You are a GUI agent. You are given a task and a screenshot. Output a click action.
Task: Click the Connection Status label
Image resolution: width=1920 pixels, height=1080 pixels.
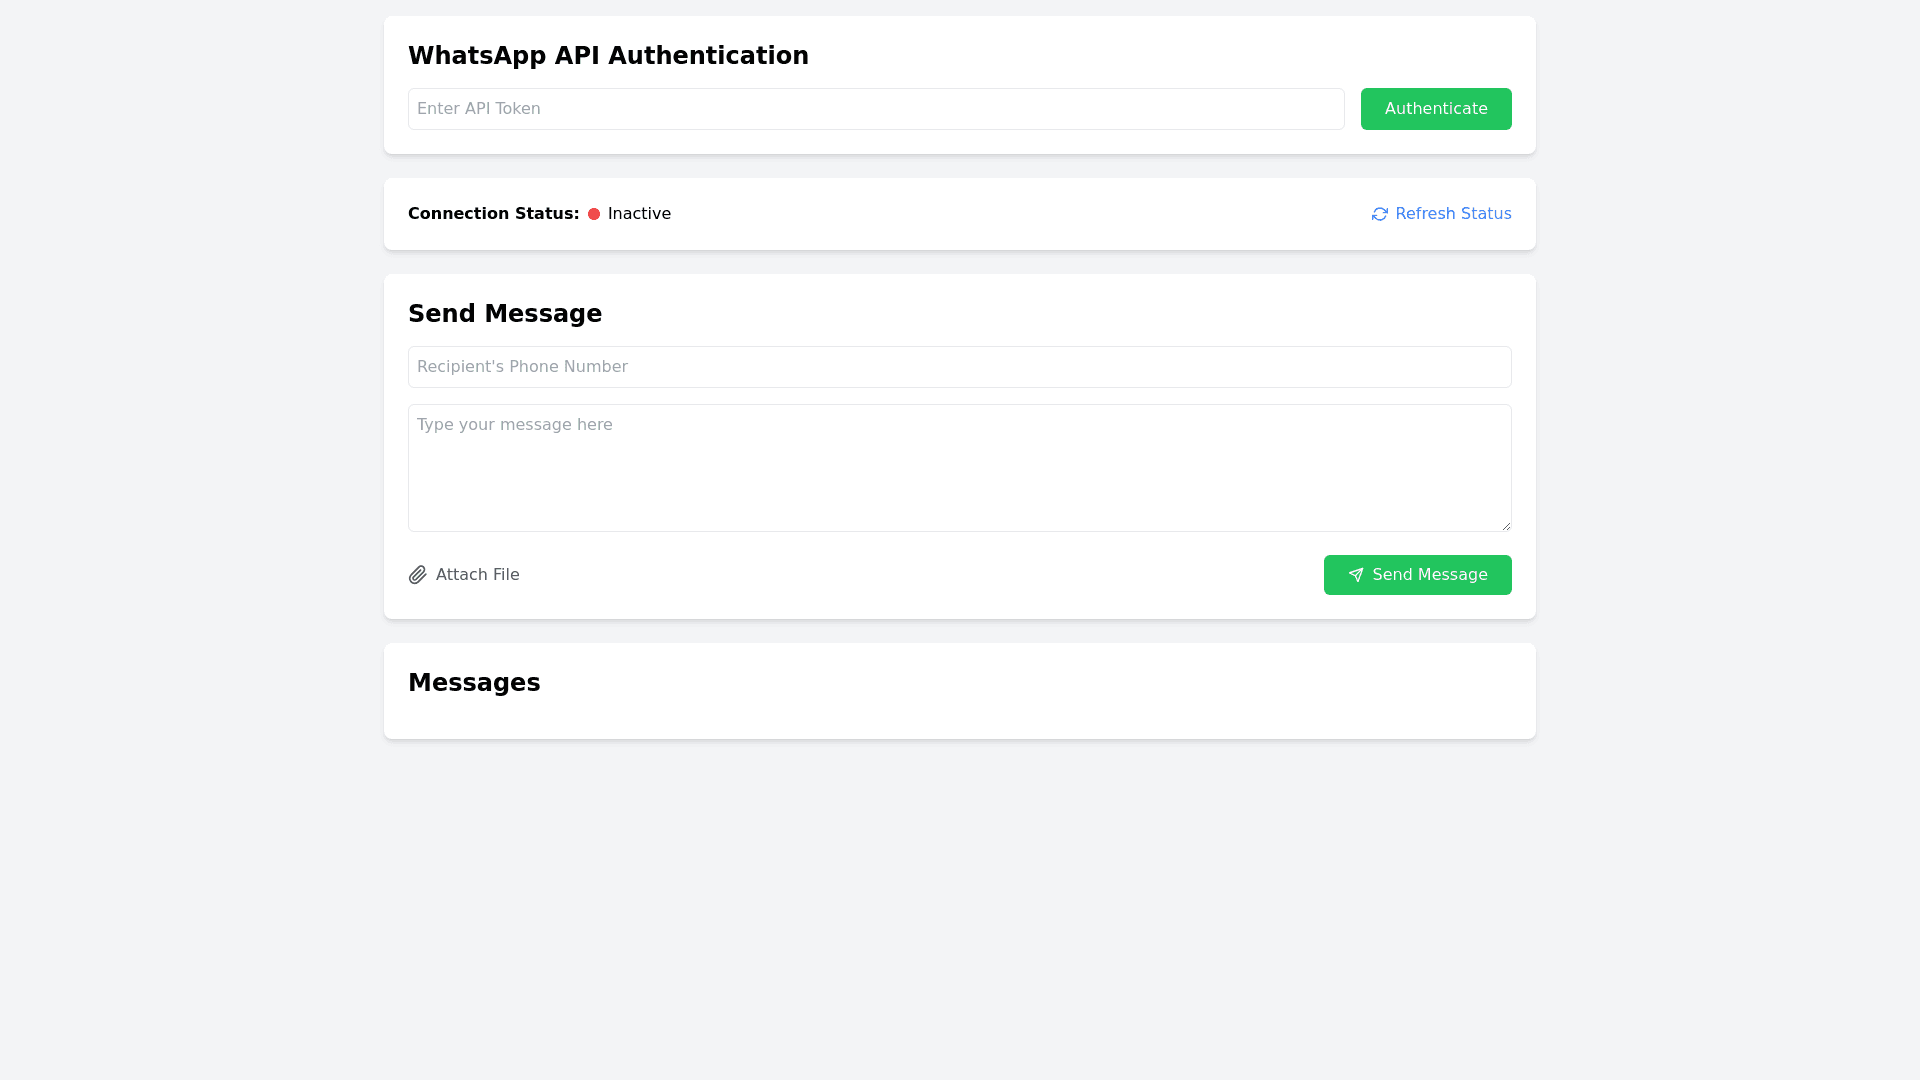pyautogui.click(x=493, y=214)
